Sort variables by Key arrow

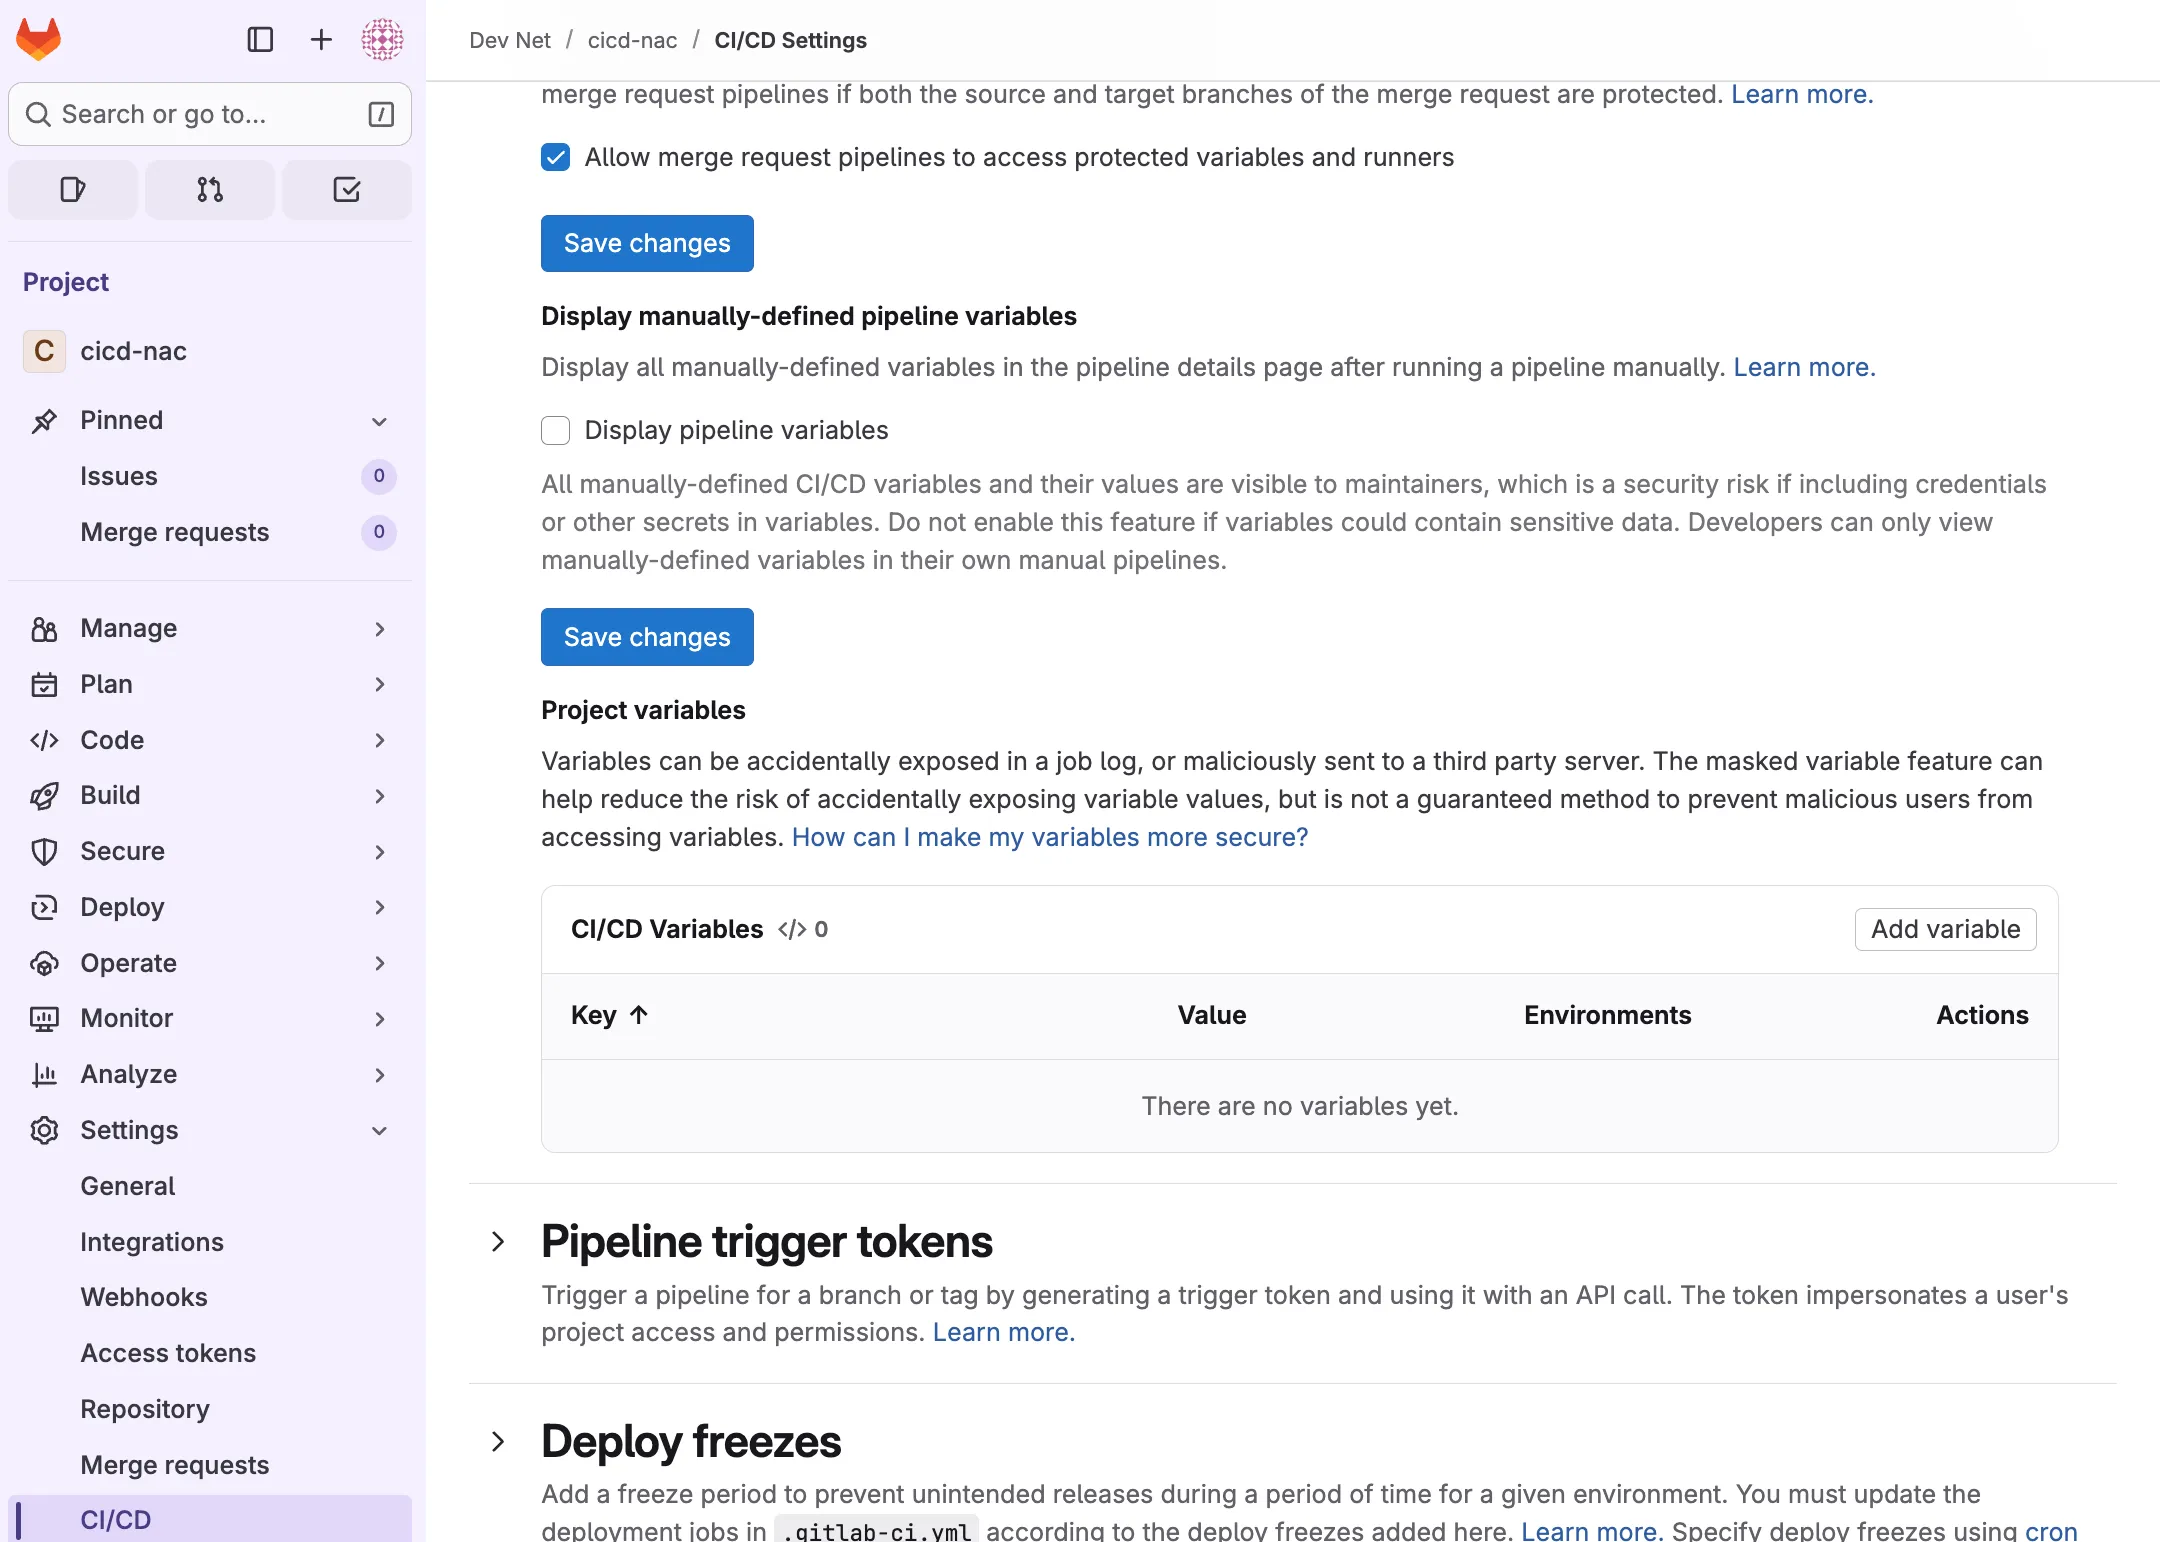point(639,1015)
